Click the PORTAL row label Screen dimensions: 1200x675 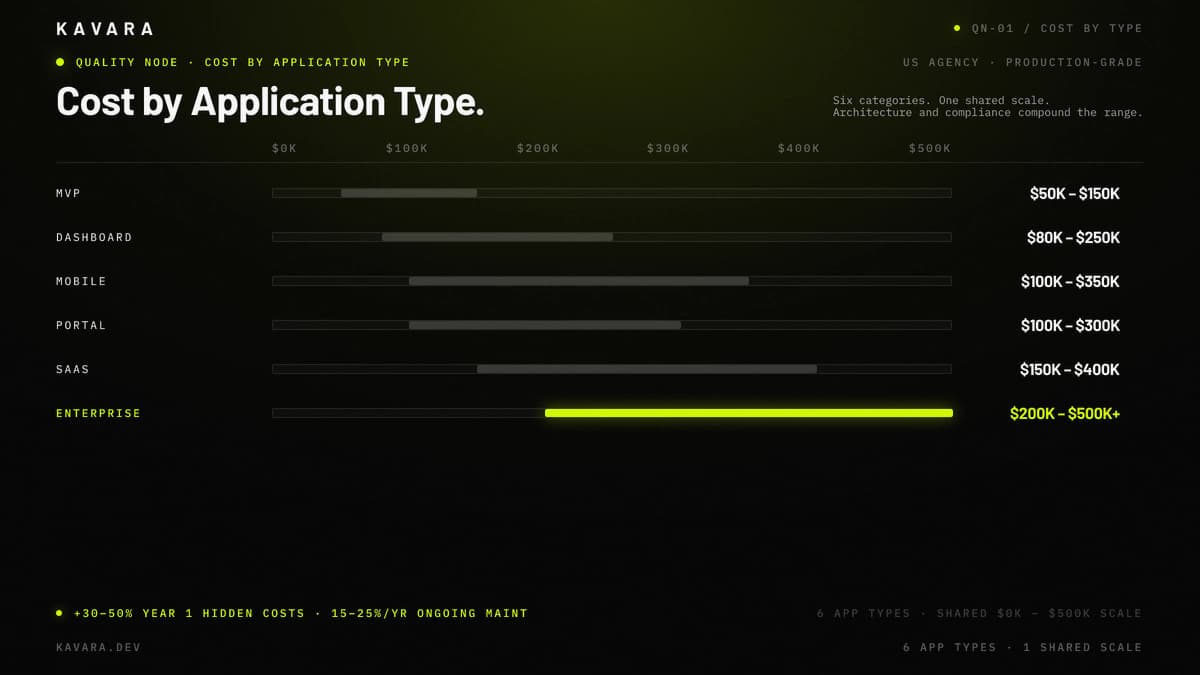click(x=81, y=325)
